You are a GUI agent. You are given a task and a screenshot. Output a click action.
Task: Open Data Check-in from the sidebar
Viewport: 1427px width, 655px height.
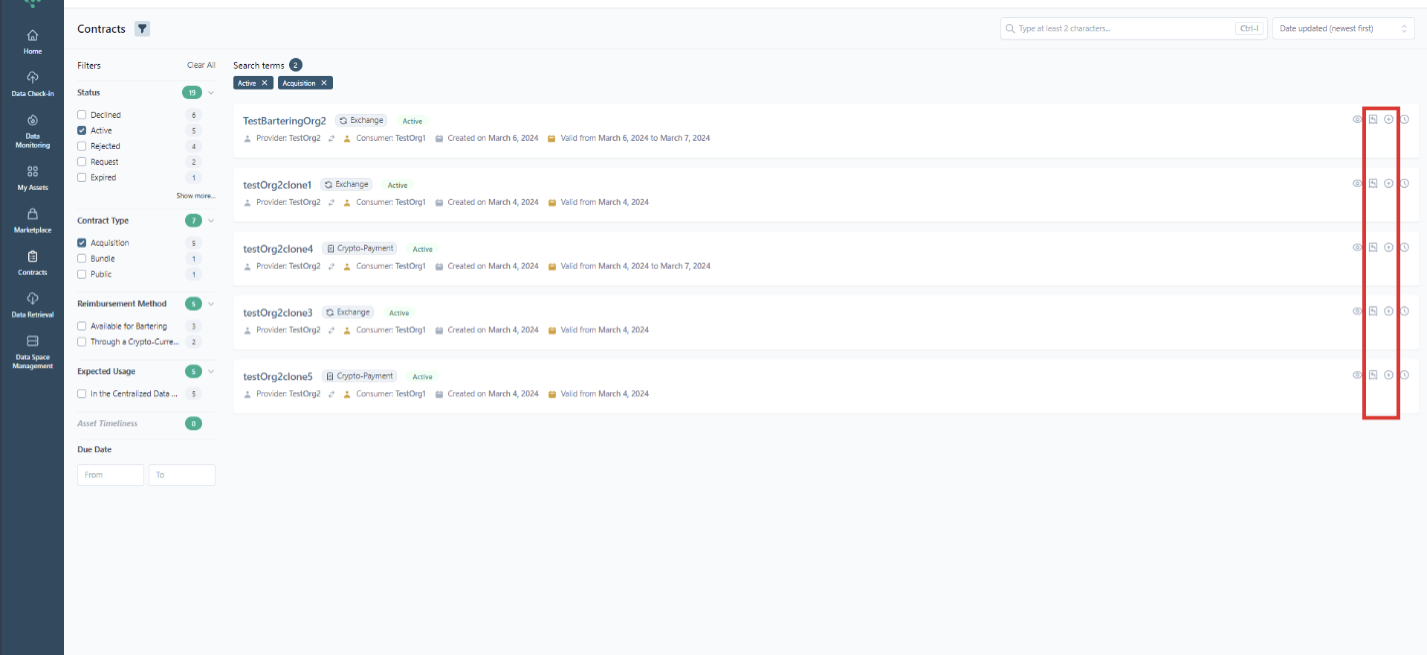(32, 83)
